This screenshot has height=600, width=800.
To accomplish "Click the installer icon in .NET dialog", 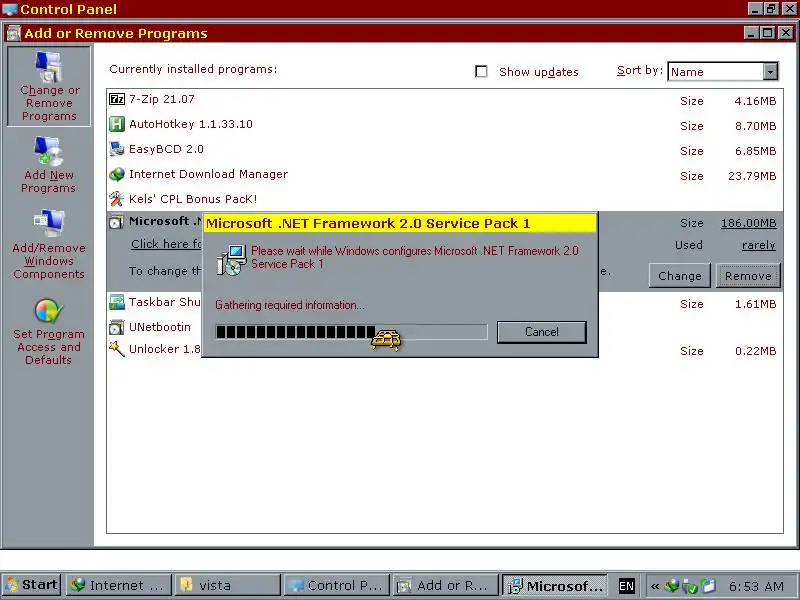I will pyautogui.click(x=232, y=260).
